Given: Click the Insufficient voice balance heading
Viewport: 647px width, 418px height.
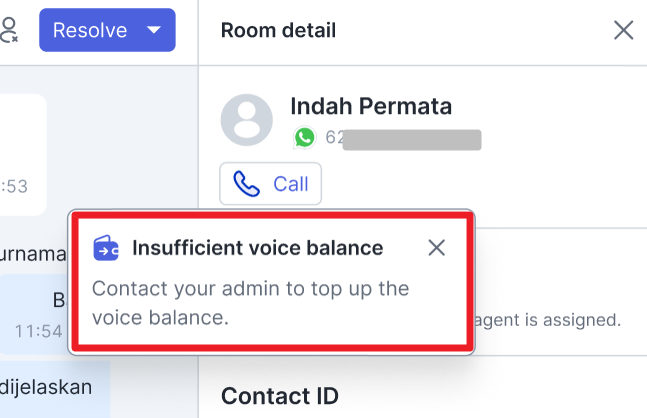Looking at the screenshot, I should [257, 248].
